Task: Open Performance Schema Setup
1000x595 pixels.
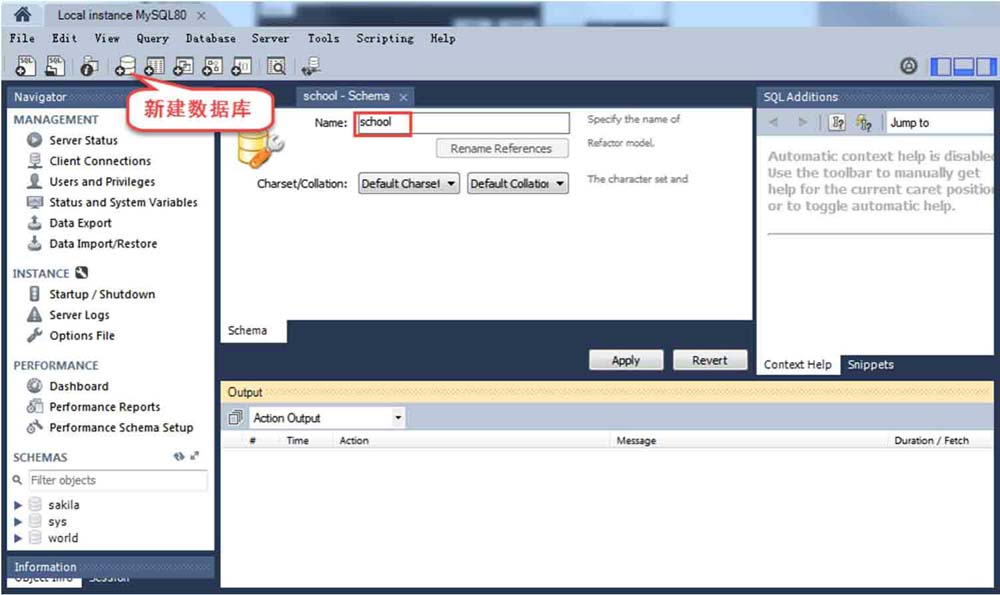Action: (121, 427)
